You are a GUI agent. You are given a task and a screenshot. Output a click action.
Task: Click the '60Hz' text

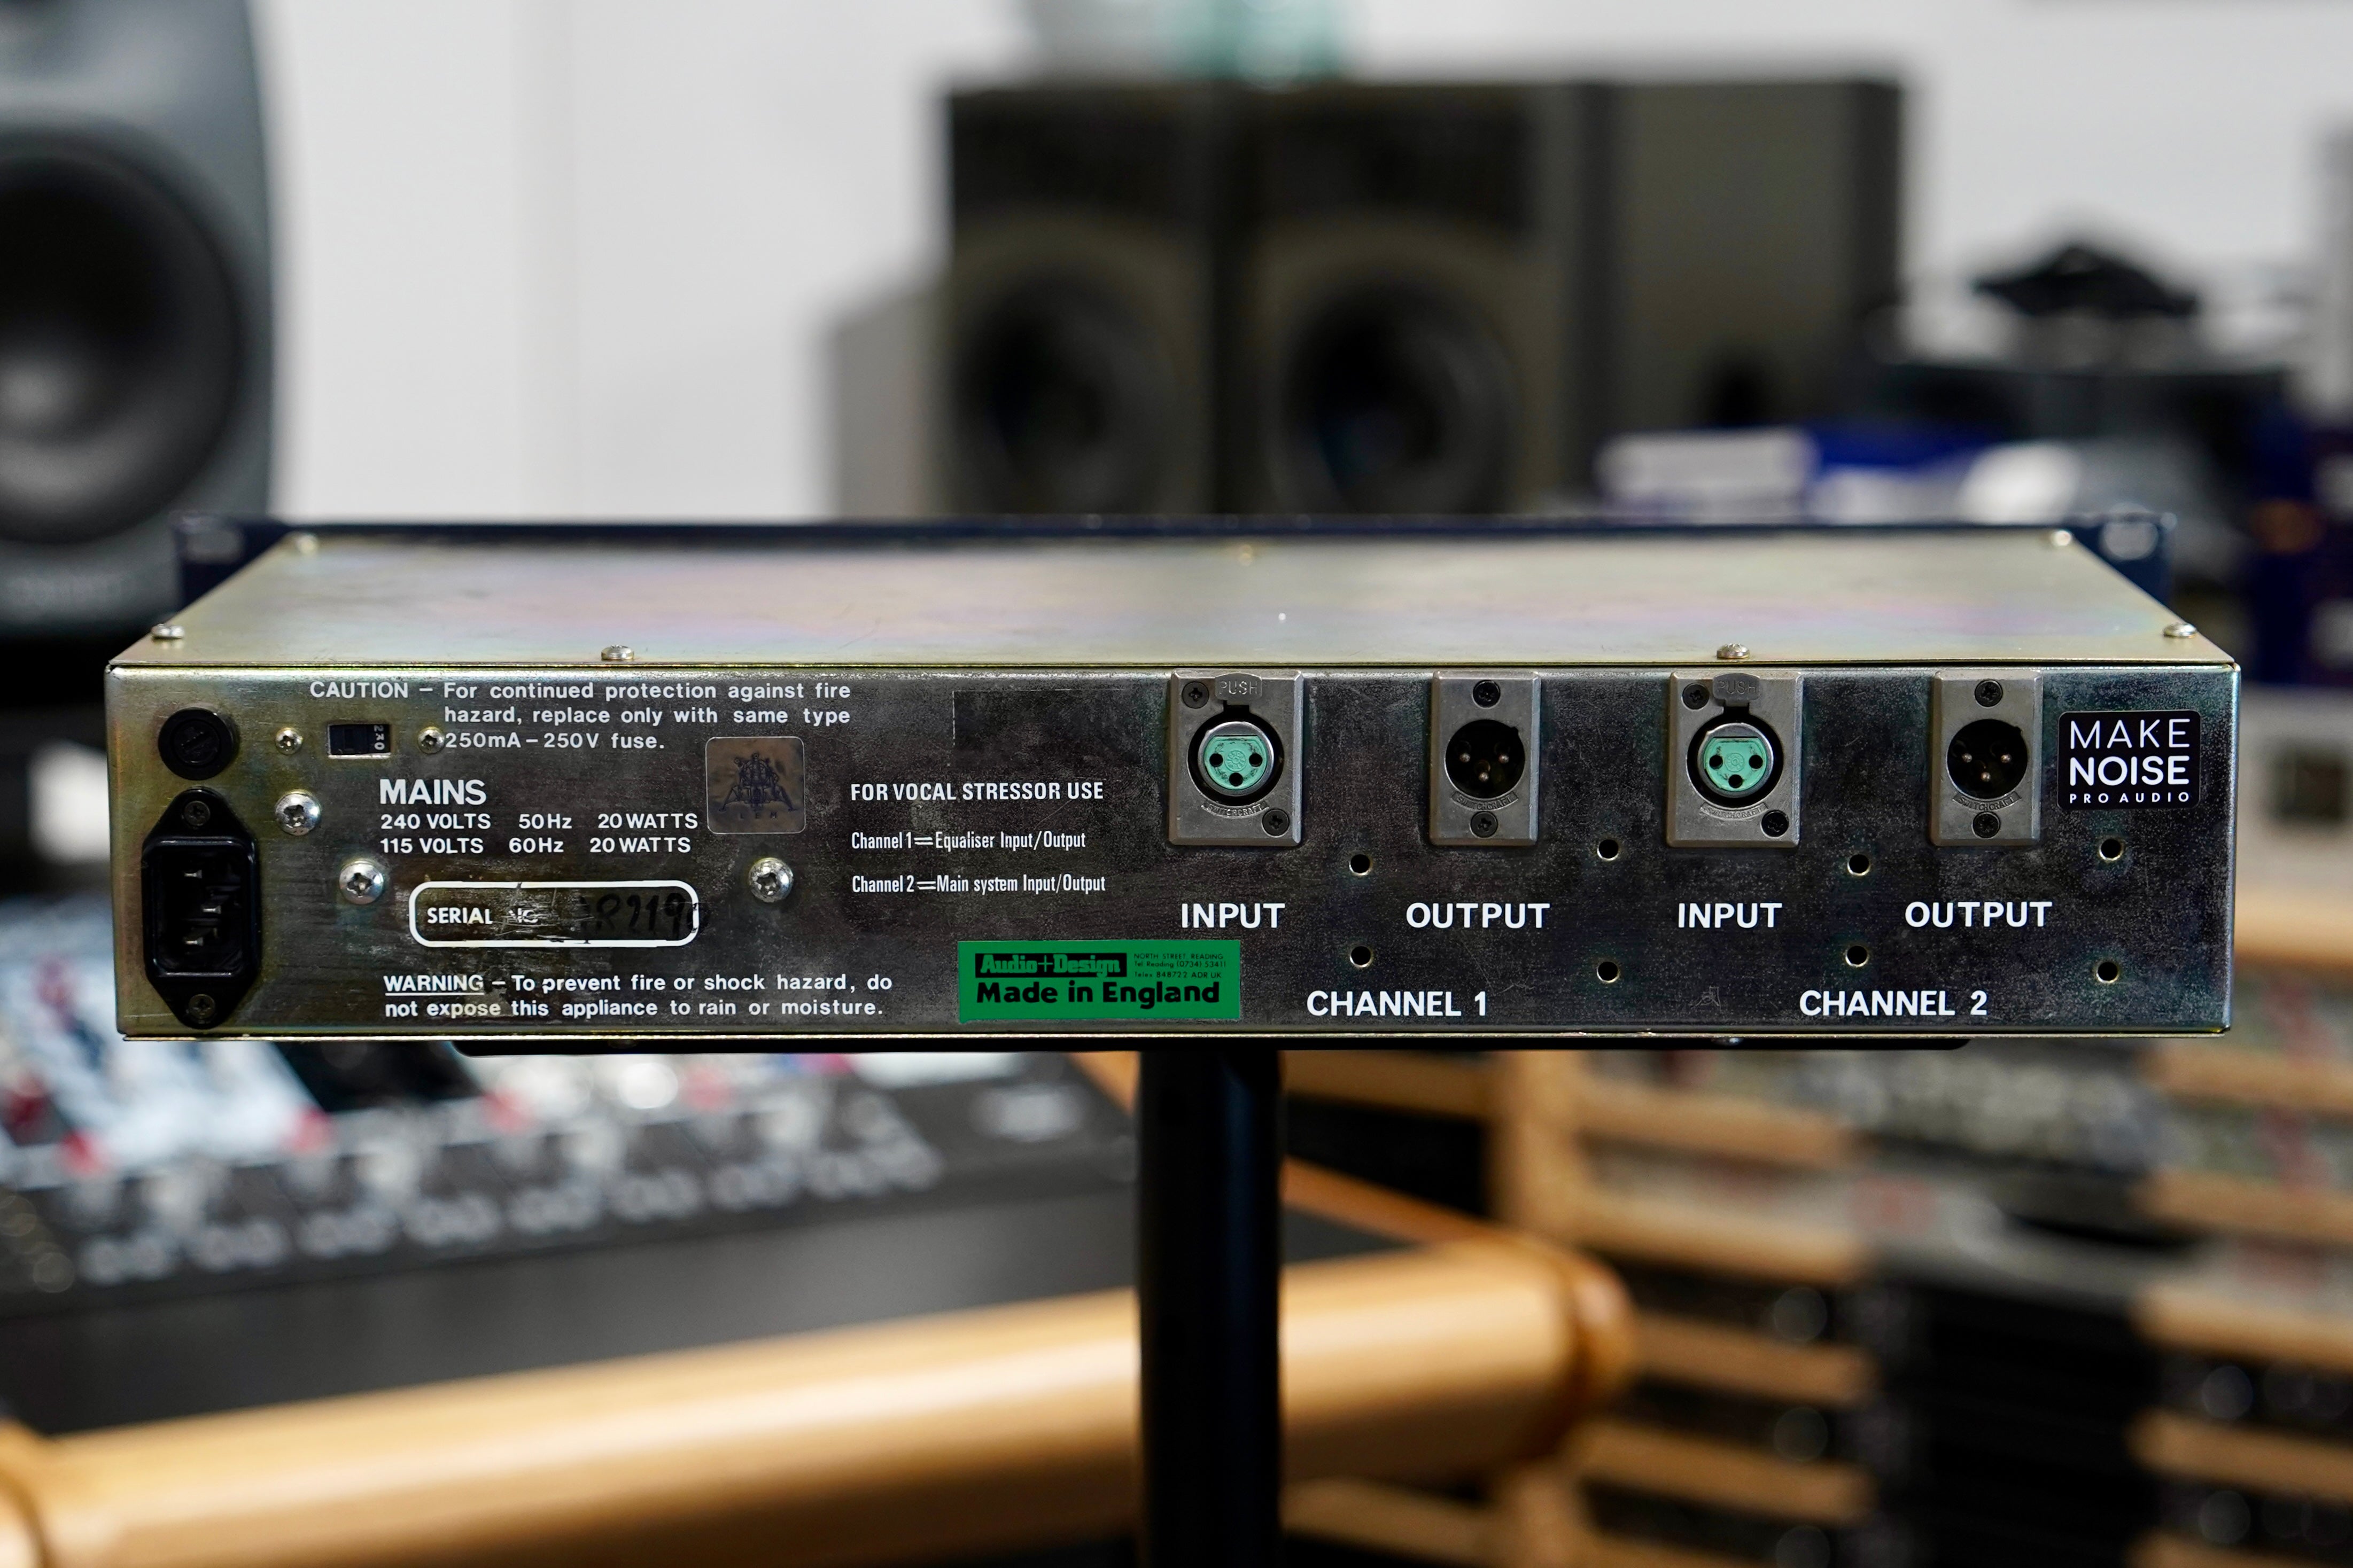point(536,845)
